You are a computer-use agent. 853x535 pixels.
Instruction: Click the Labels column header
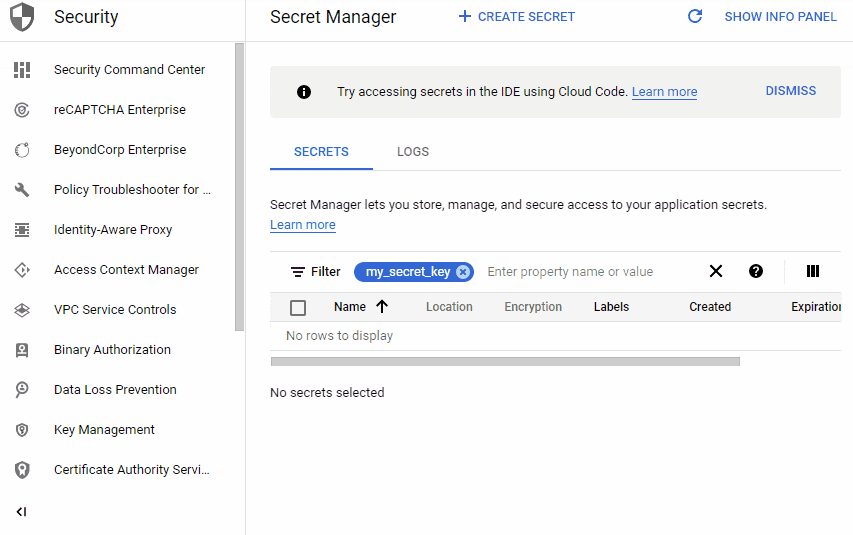pyautogui.click(x=611, y=307)
